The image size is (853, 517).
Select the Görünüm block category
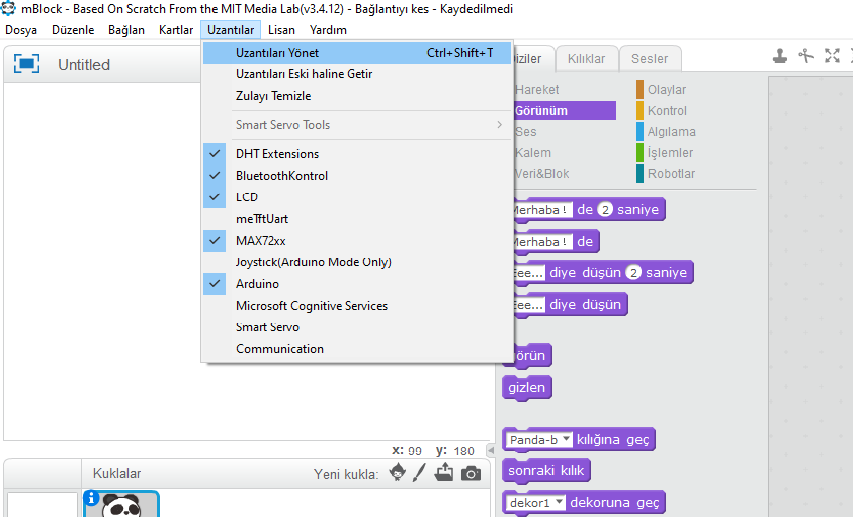click(x=564, y=110)
